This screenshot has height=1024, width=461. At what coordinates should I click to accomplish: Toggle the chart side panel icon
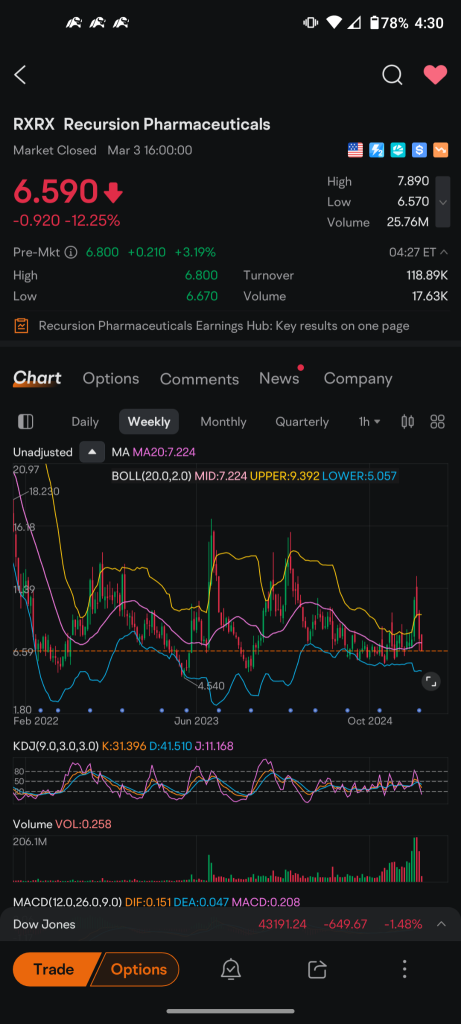pos(25,421)
